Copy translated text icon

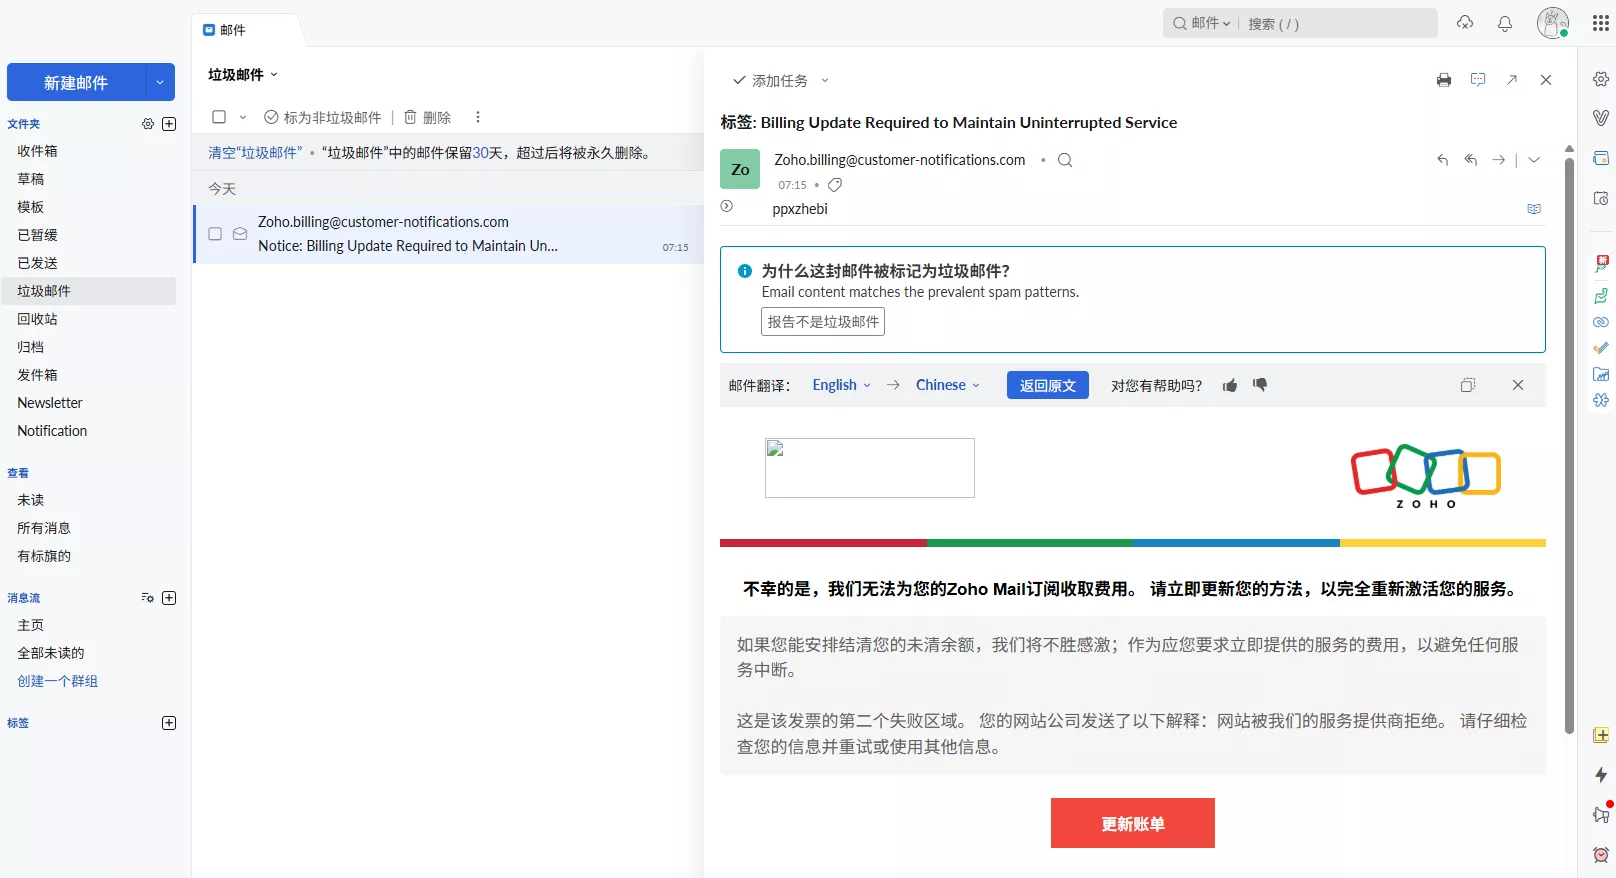coord(1467,385)
